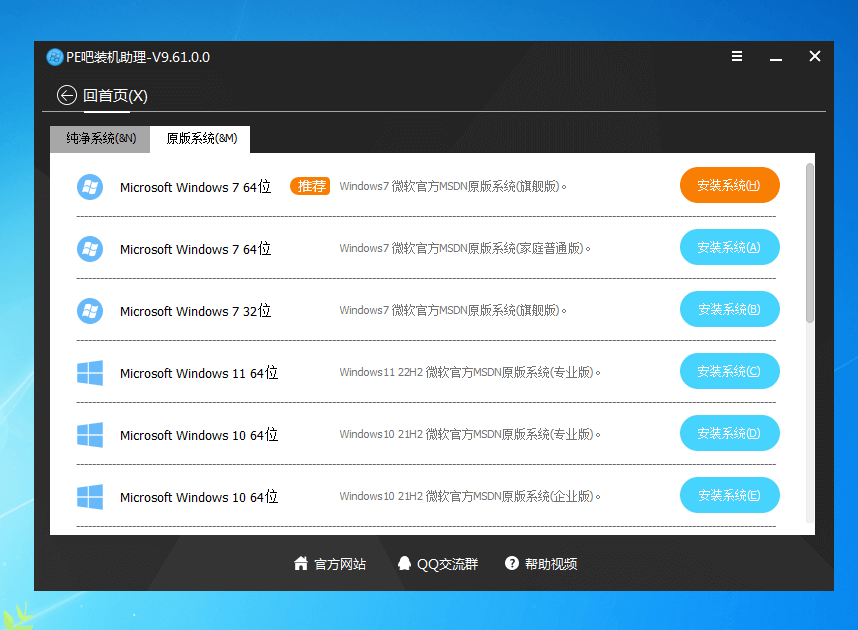Image resolution: width=858 pixels, height=630 pixels.
Task: Open the hamburger menu icon in title bar
Action: pos(737,56)
